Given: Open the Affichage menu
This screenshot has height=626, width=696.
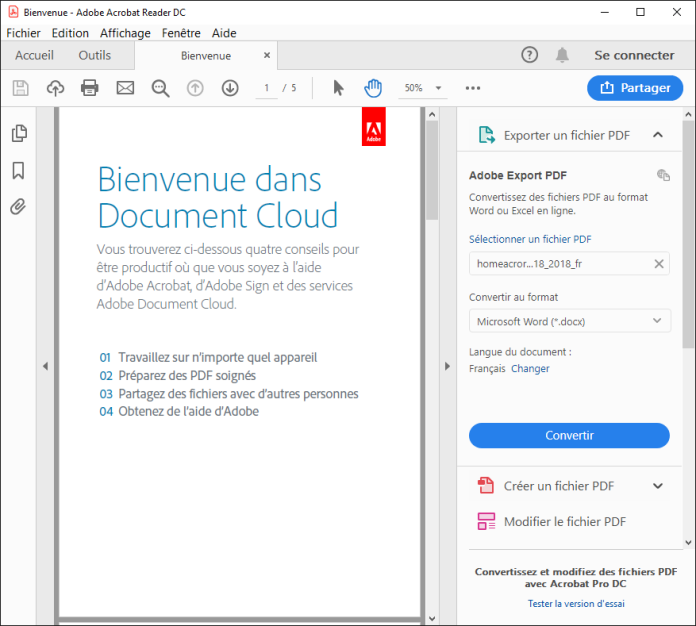Looking at the screenshot, I should pyautogui.click(x=125, y=33).
